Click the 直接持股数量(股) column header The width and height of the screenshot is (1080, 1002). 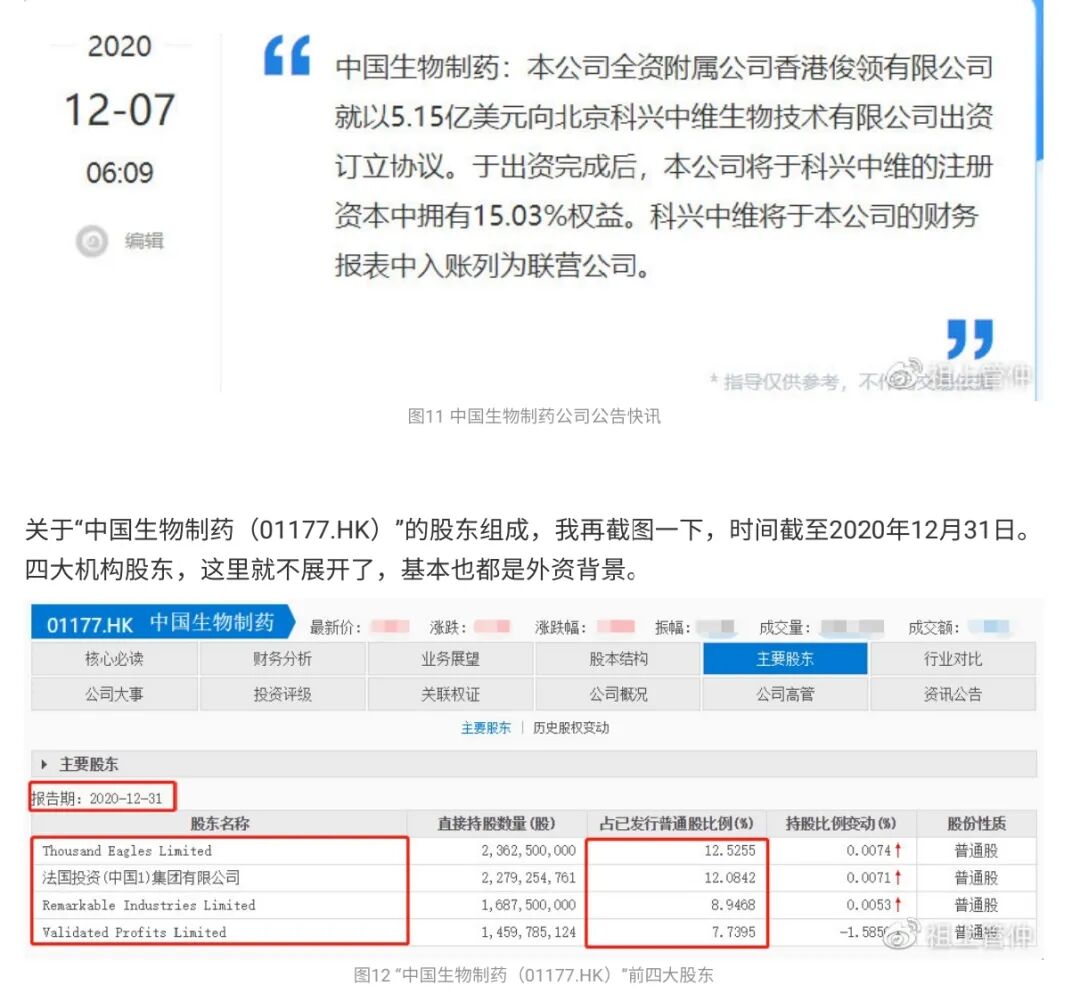tap(497, 823)
